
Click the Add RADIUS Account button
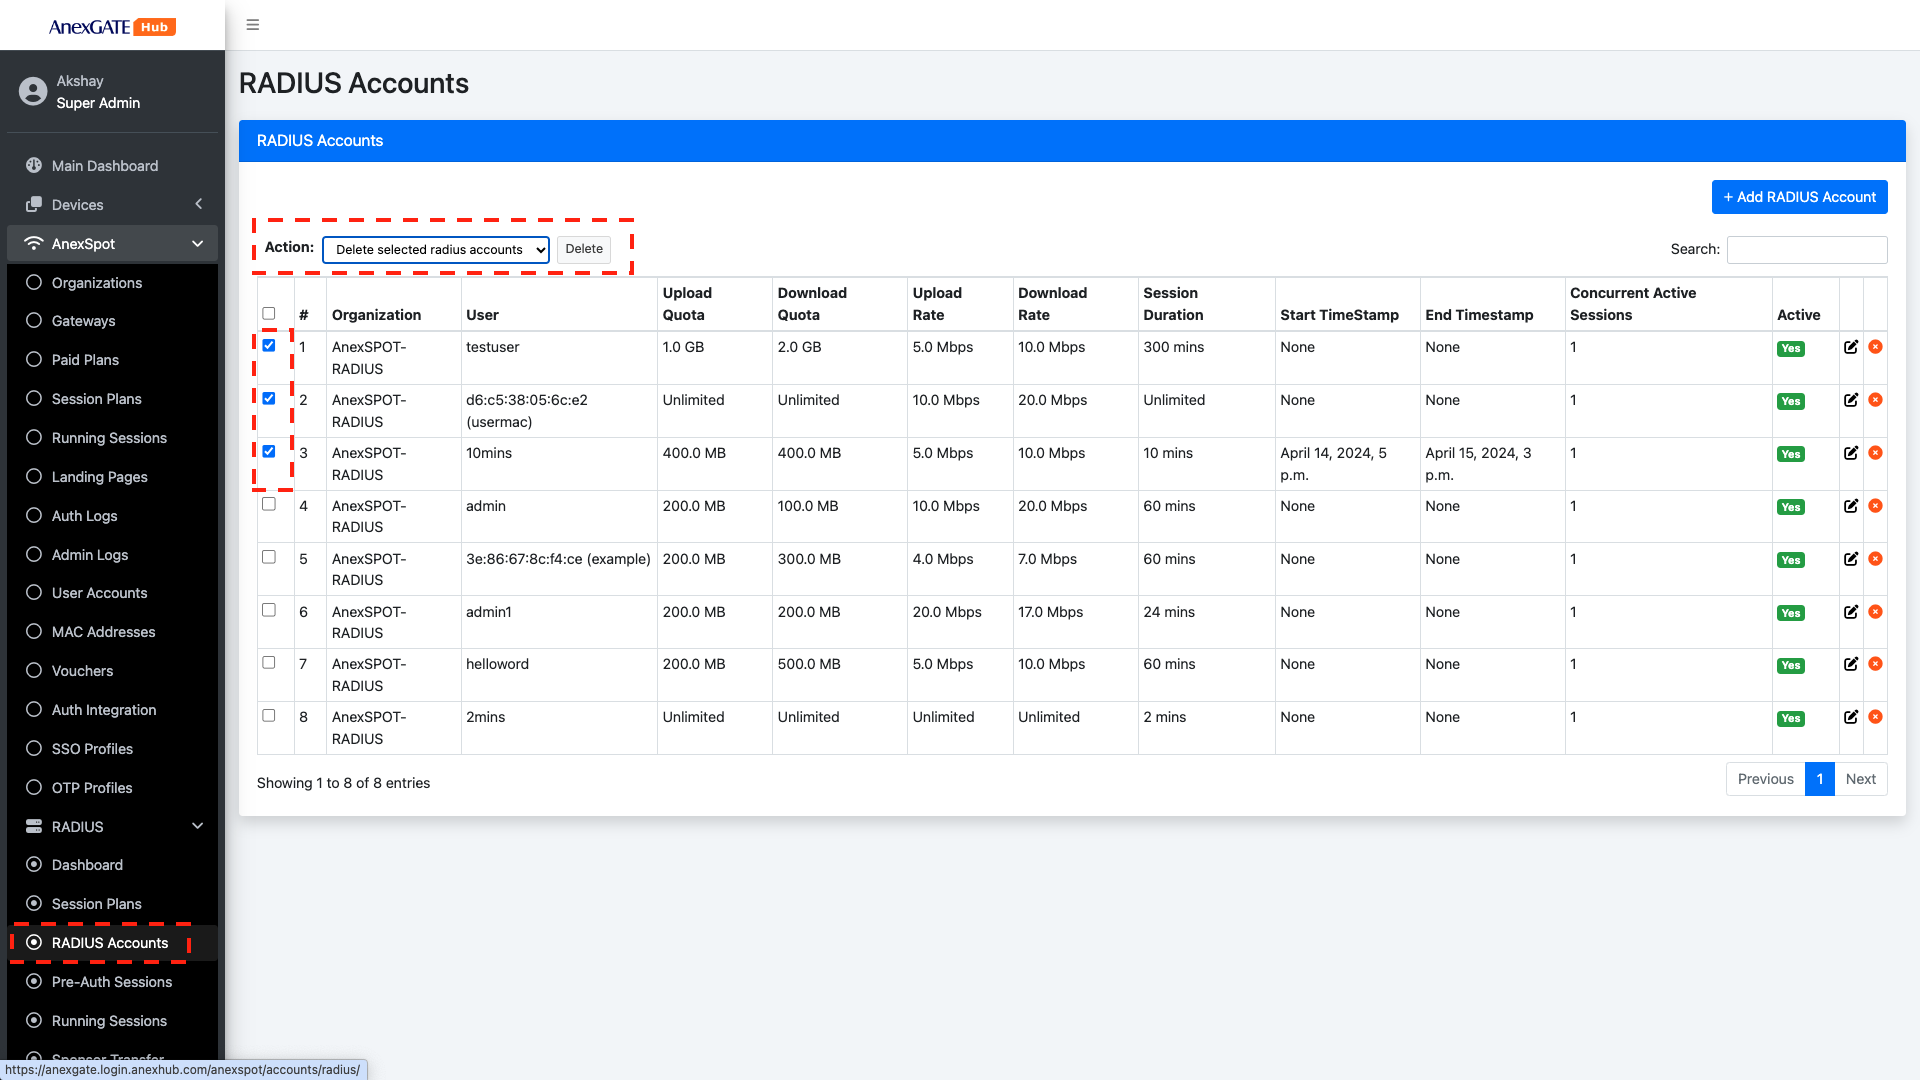tap(1799, 197)
